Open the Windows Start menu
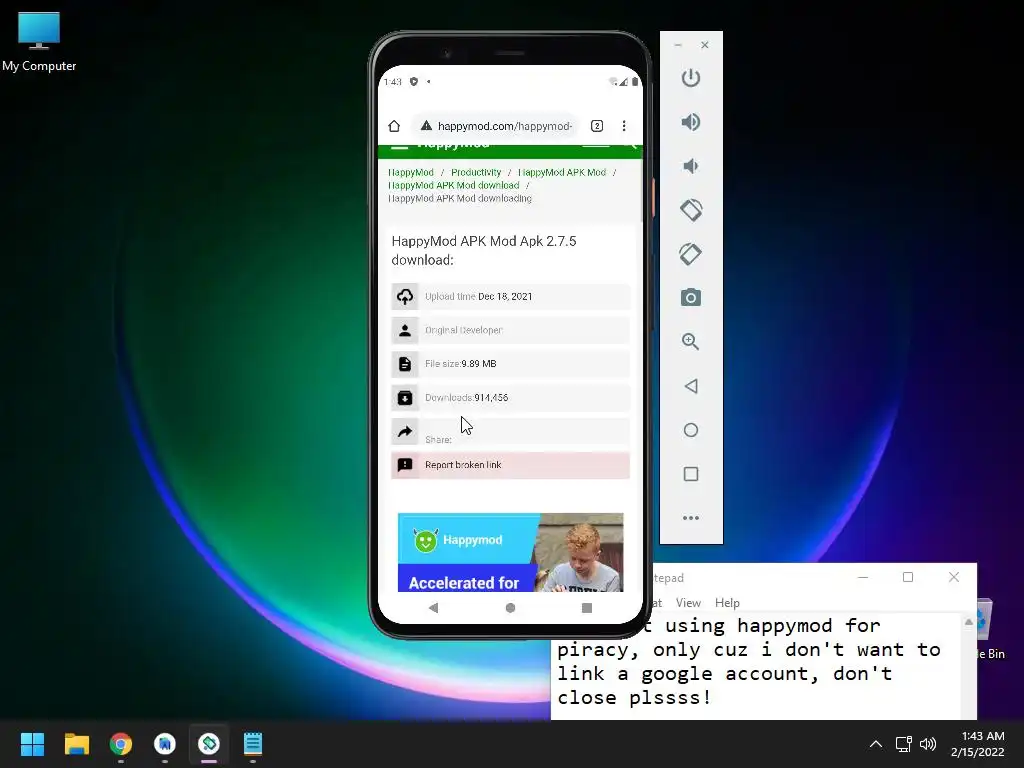 [x=32, y=744]
